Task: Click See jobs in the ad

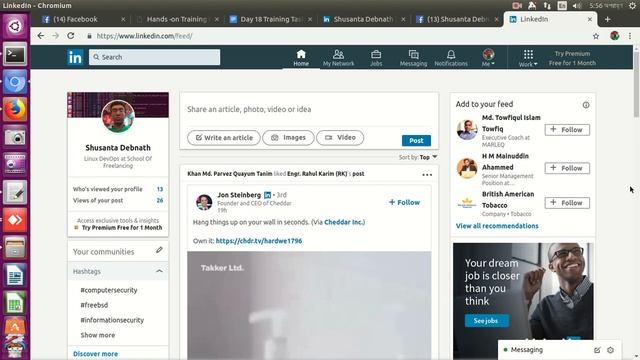Action: click(x=486, y=321)
